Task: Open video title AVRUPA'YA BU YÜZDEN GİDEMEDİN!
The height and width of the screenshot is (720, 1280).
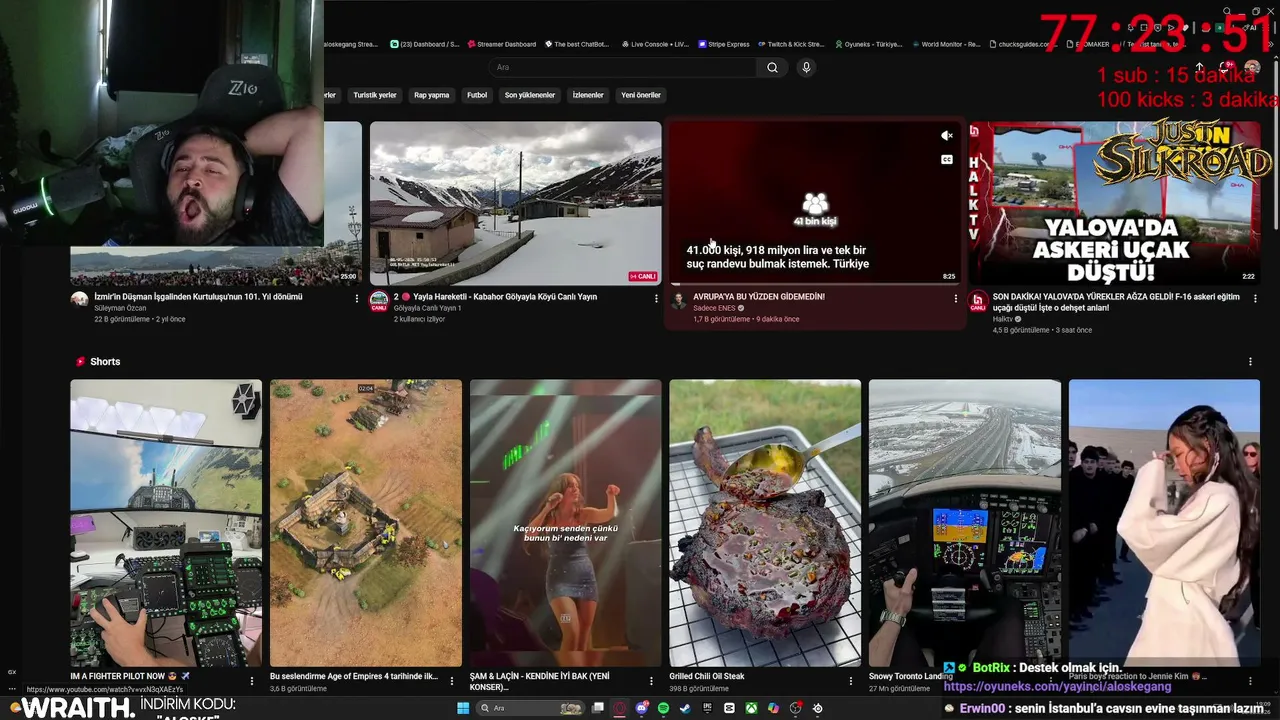Action: pyautogui.click(x=759, y=297)
